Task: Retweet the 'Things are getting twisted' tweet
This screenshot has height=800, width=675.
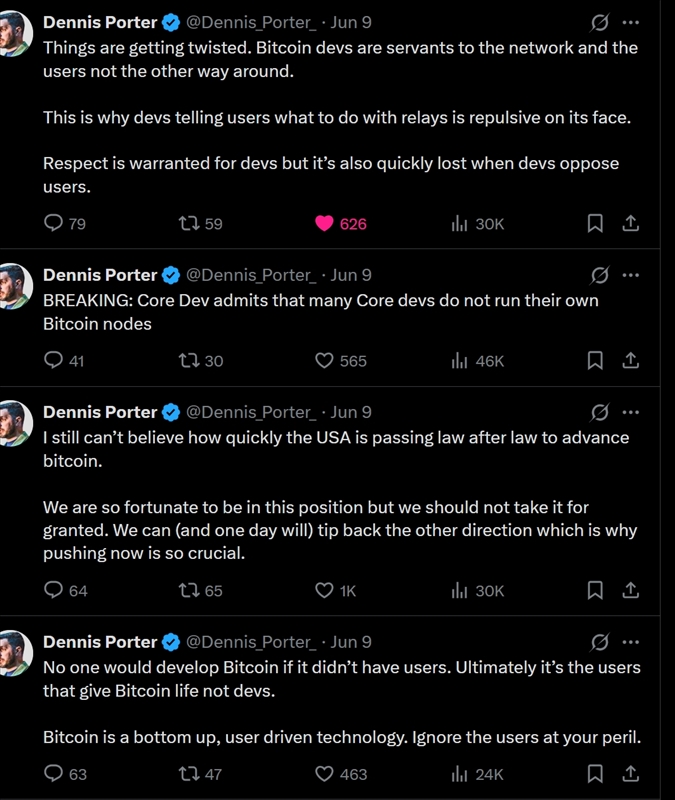Action: tap(187, 224)
